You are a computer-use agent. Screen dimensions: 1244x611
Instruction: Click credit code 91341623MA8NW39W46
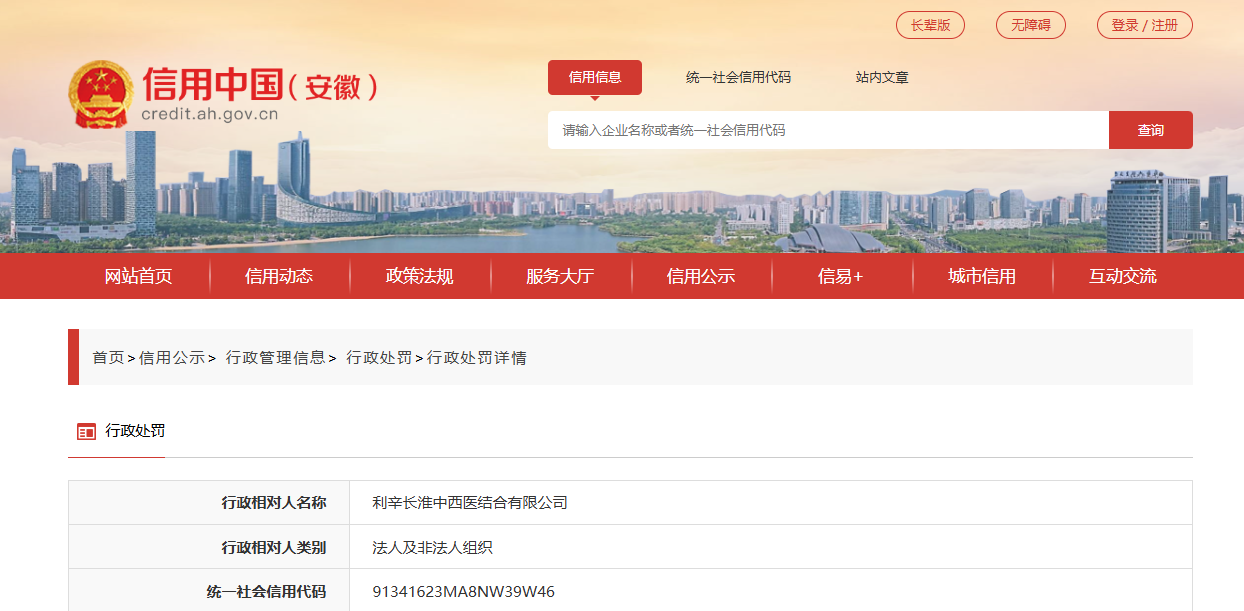click(463, 591)
